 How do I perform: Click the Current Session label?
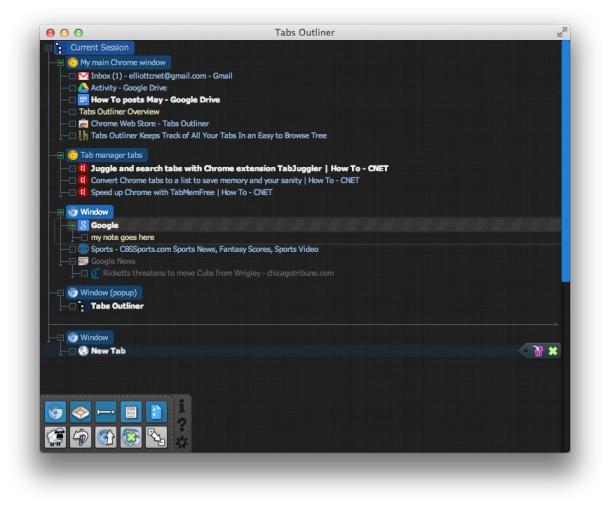[99, 48]
